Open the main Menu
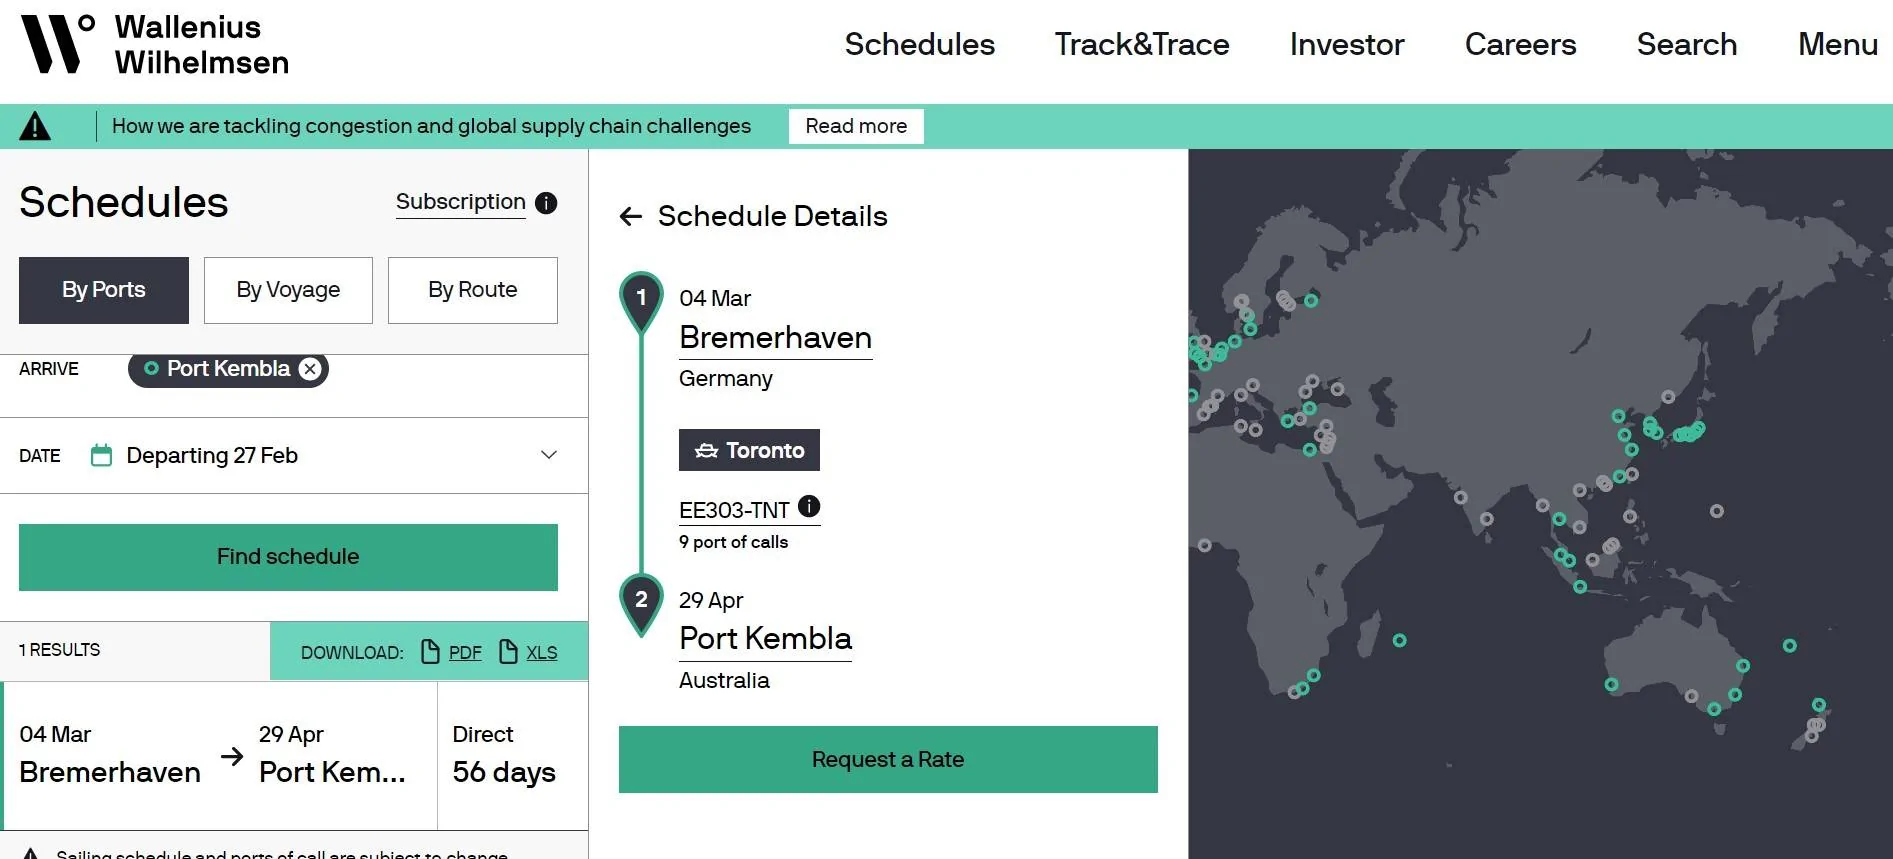The image size is (1893, 859). pyautogui.click(x=1838, y=45)
